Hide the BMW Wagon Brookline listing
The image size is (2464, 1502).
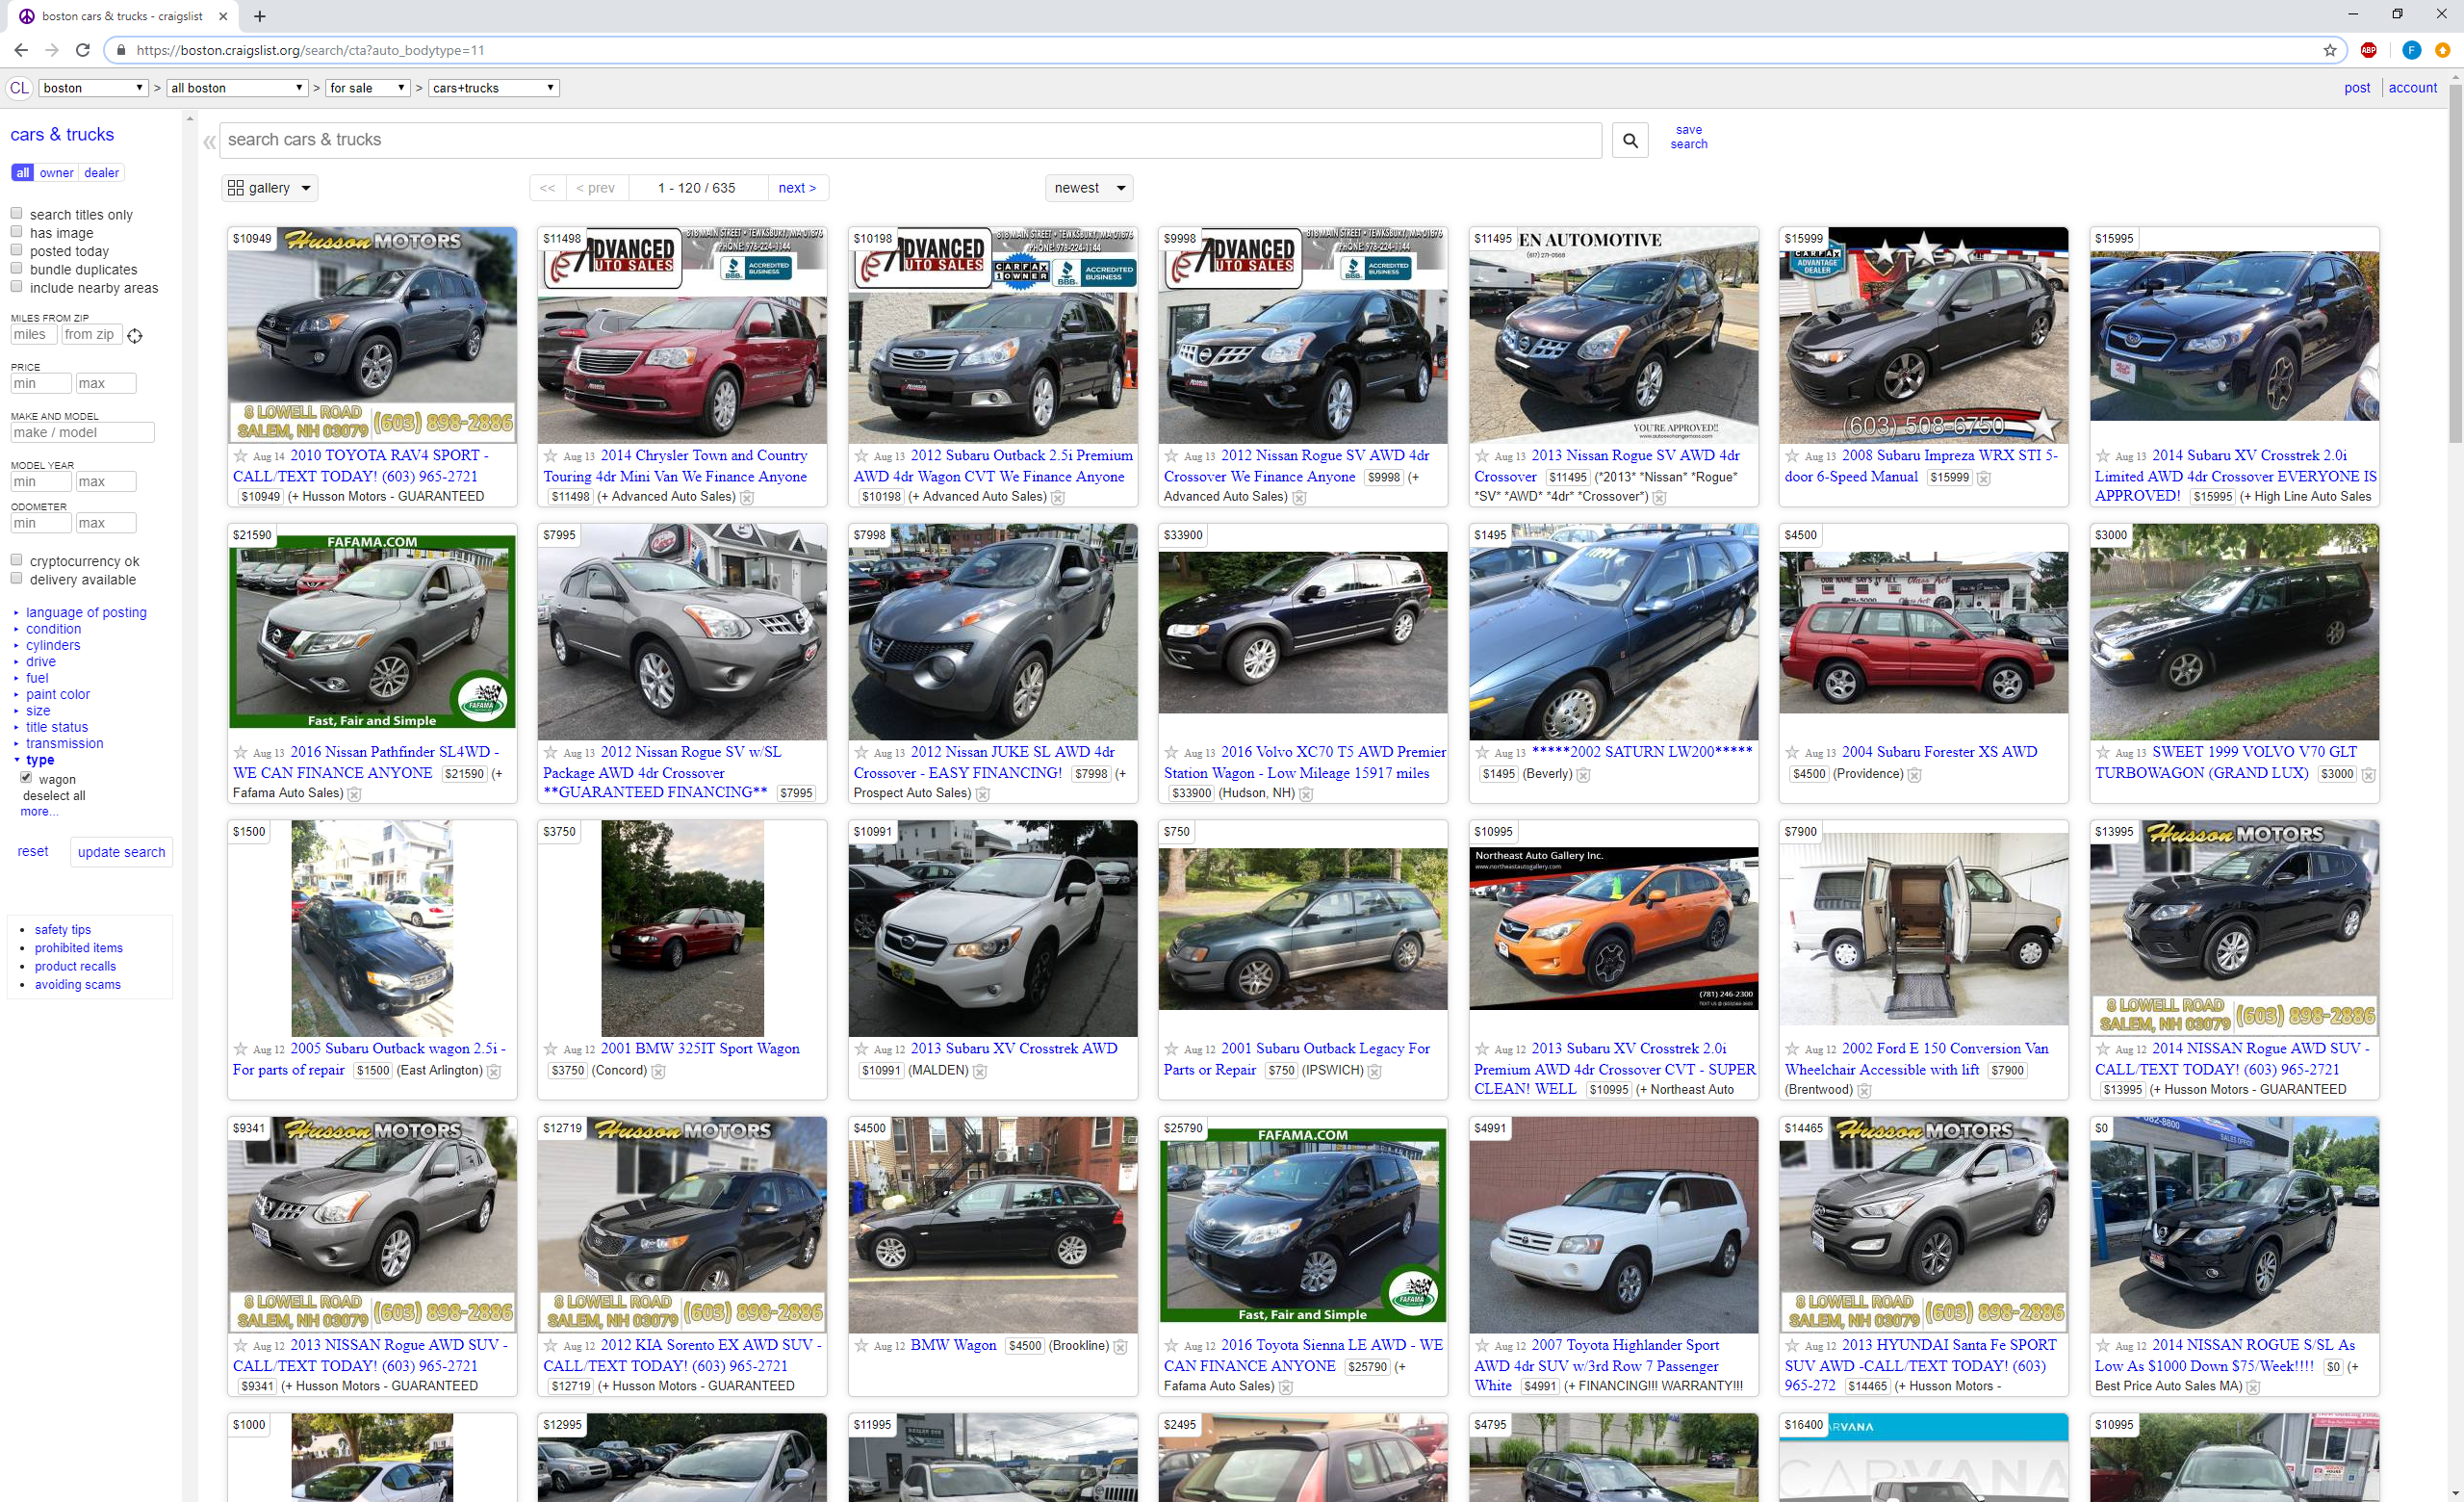[1121, 1347]
